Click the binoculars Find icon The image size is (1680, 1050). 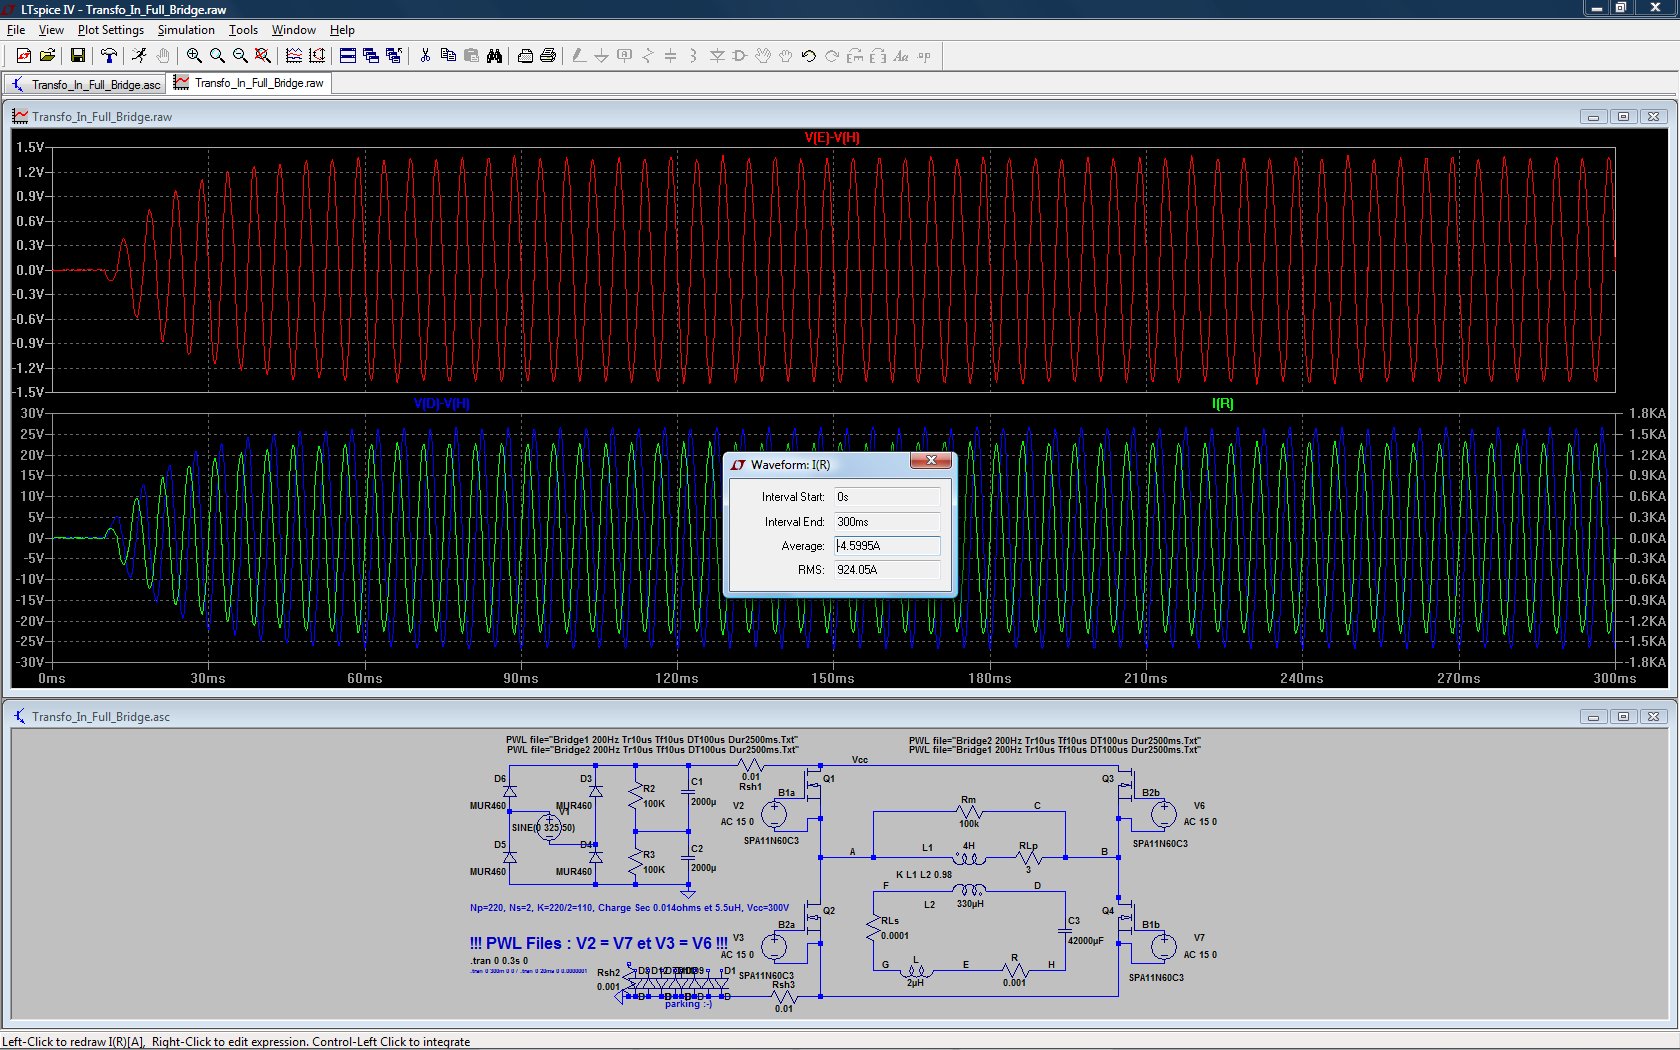494,56
